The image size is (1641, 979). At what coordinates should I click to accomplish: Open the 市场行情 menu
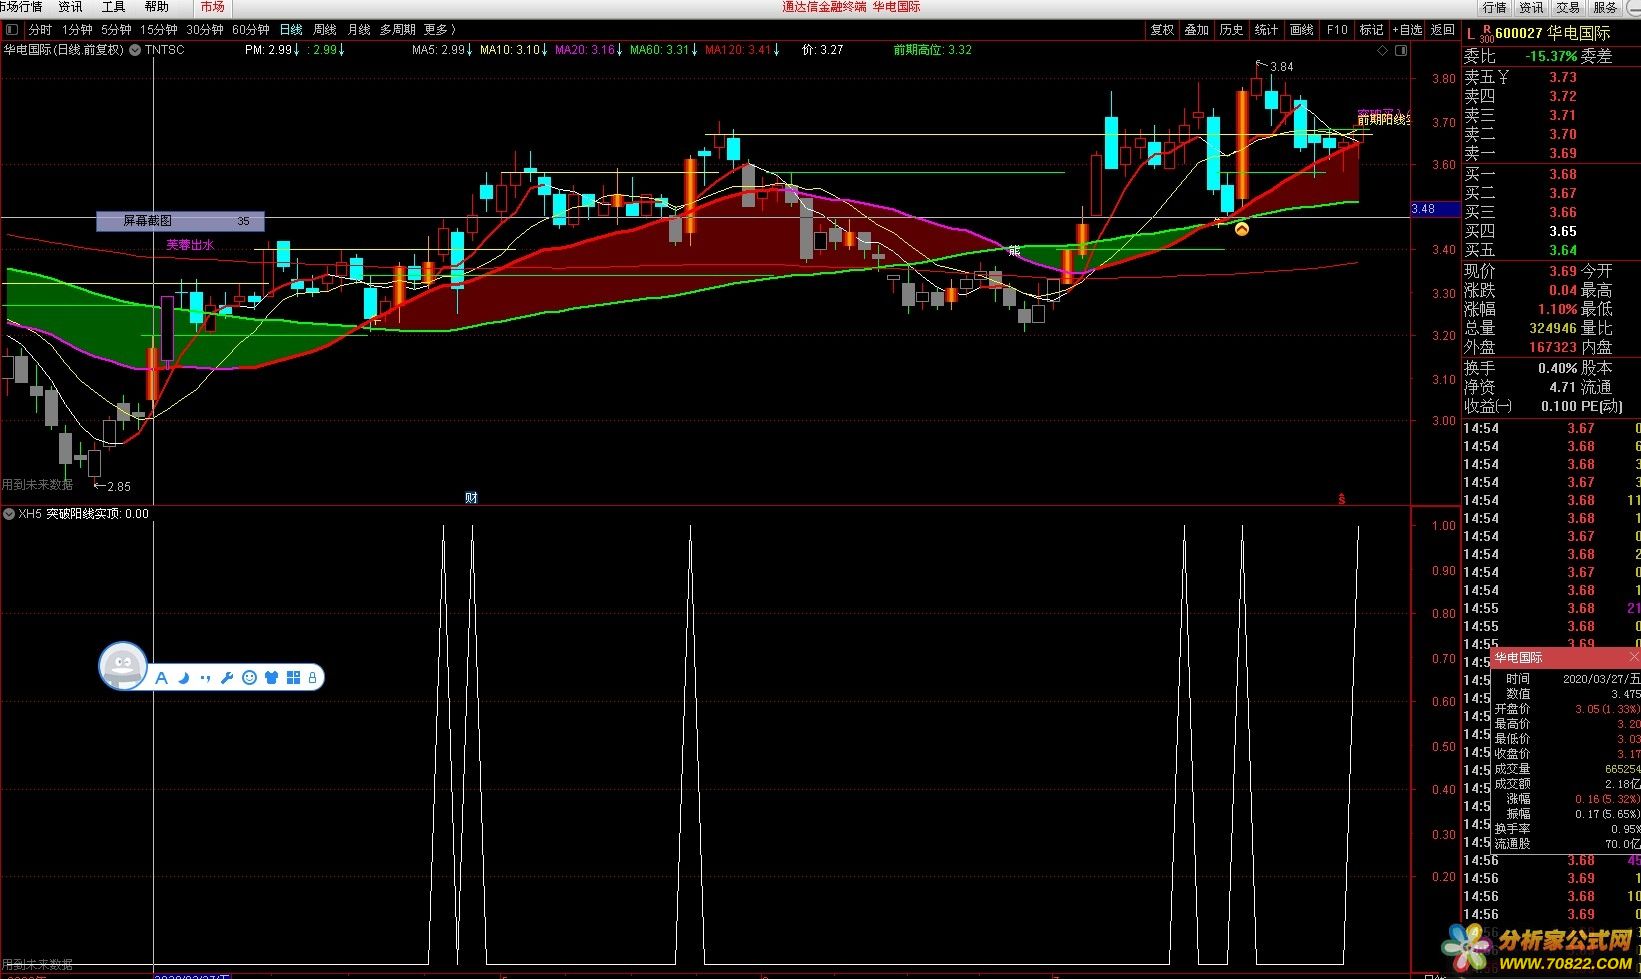pos(20,7)
